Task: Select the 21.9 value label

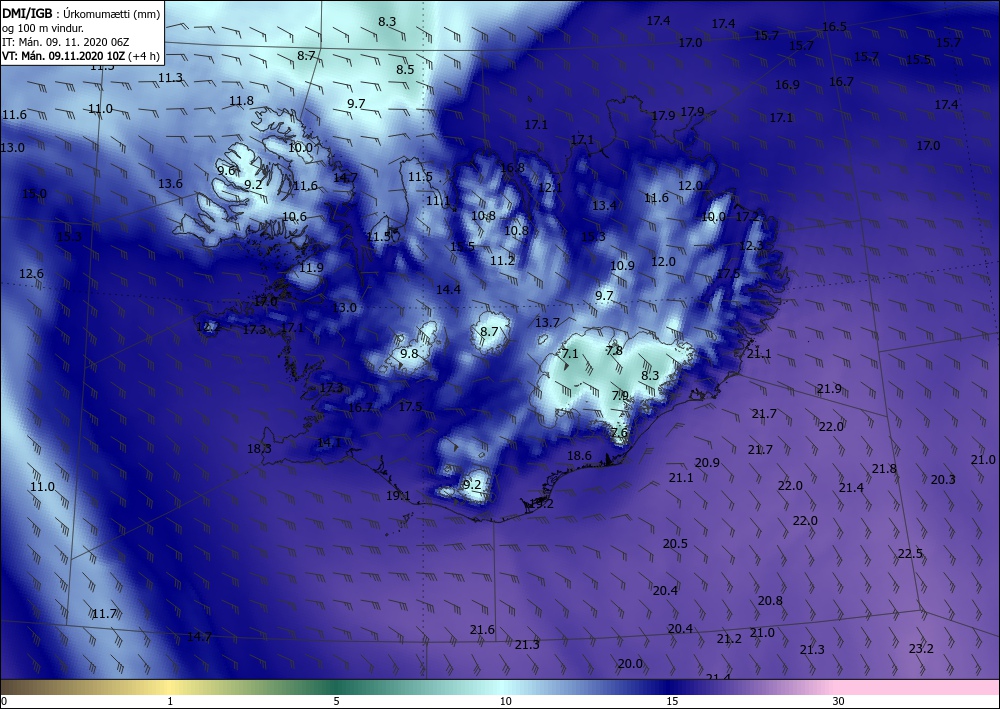Action: coord(829,388)
